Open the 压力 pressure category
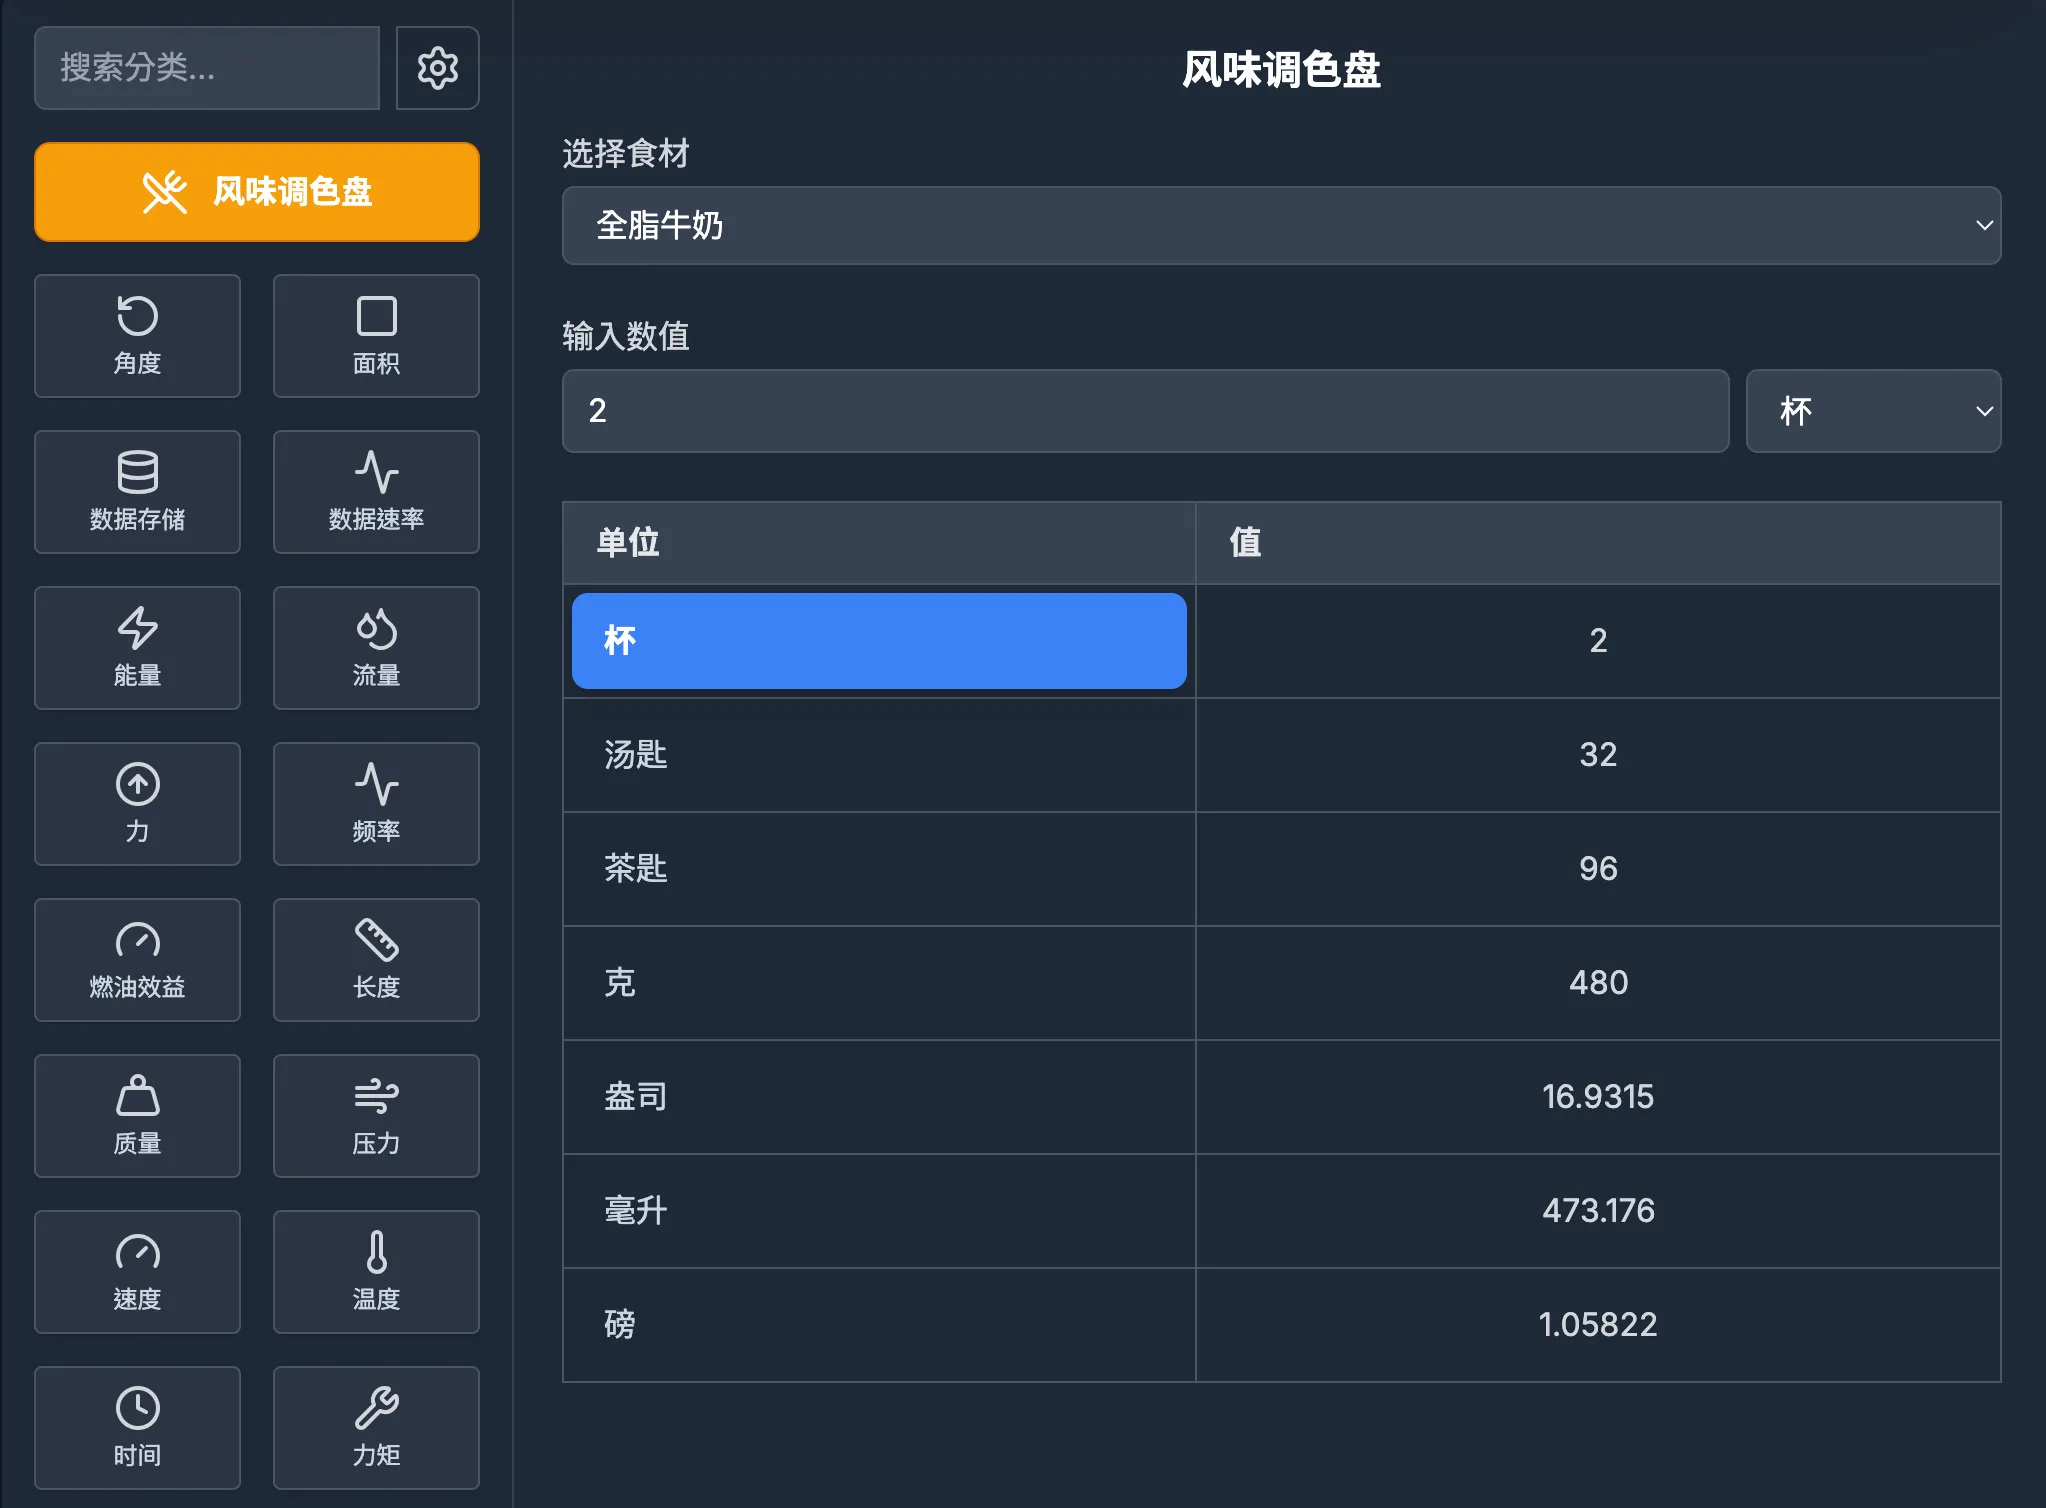 pyautogui.click(x=376, y=1116)
